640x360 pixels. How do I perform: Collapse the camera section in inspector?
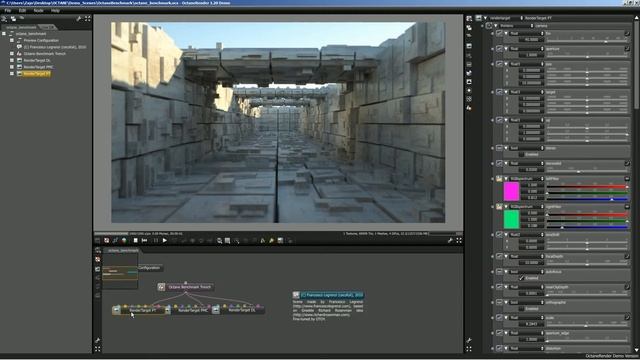tap(496, 26)
